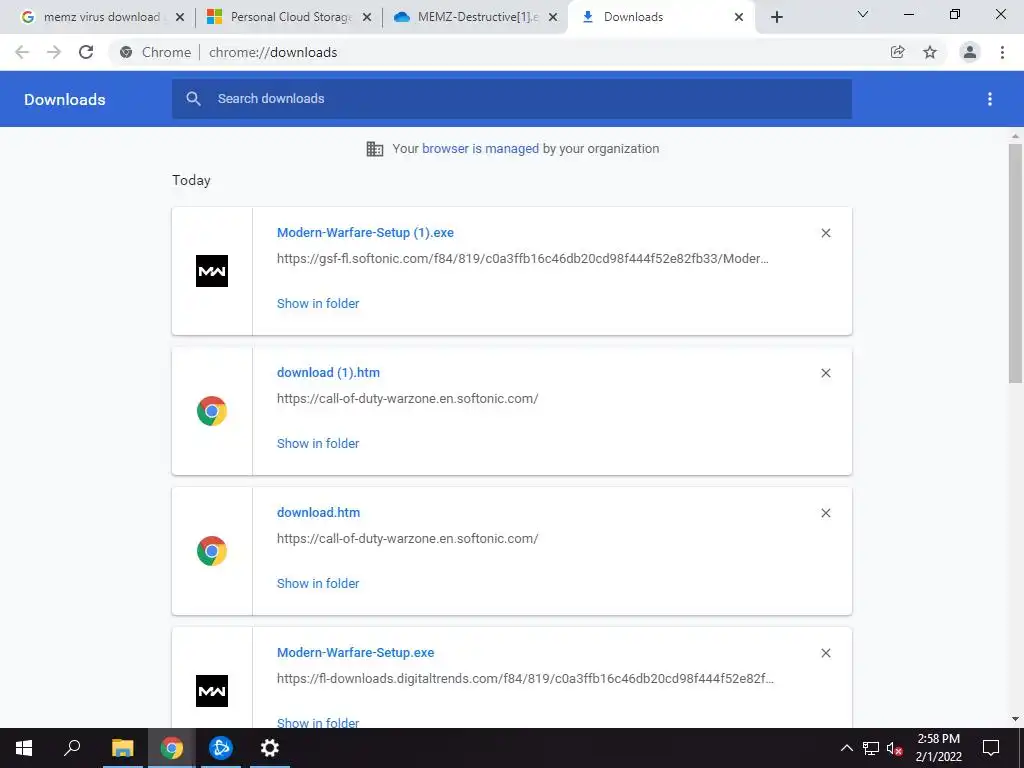The height and width of the screenshot is (768, 1024).
Task: Remove download.htm from list
Action: (825, 513)
